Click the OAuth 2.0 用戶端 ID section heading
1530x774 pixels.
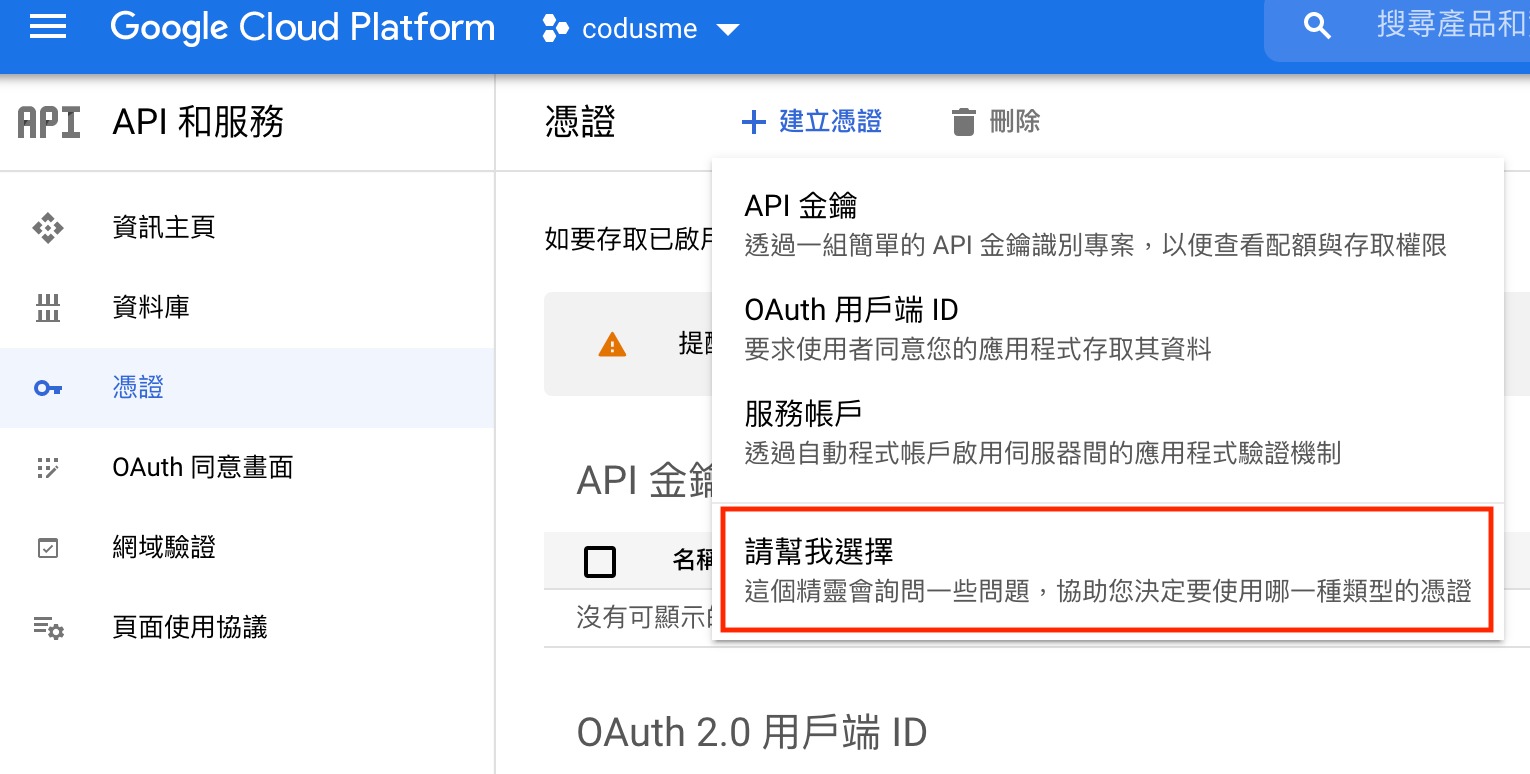coord(752,733)
